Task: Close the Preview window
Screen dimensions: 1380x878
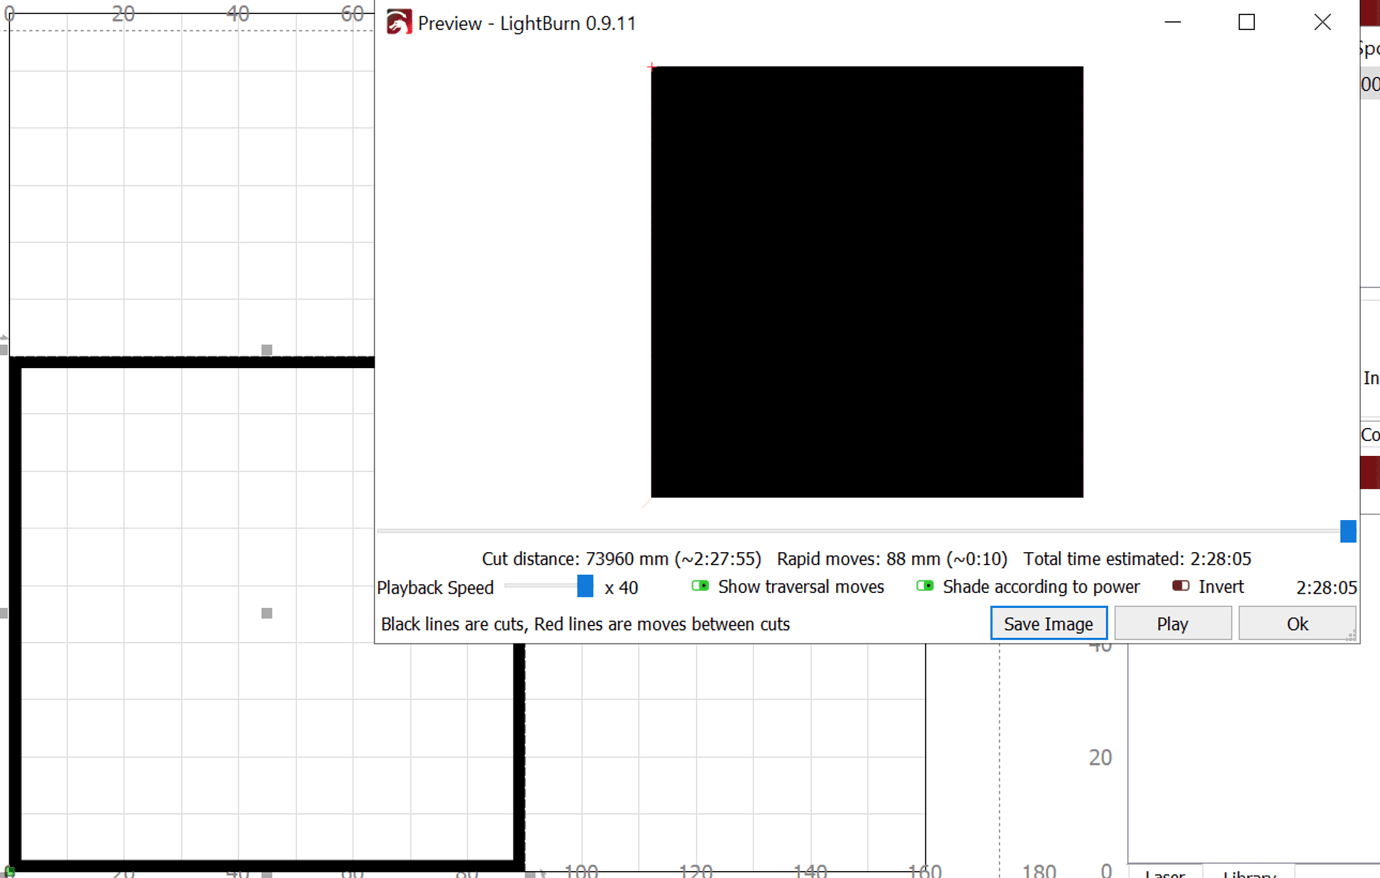Action: click(1322, 22)
